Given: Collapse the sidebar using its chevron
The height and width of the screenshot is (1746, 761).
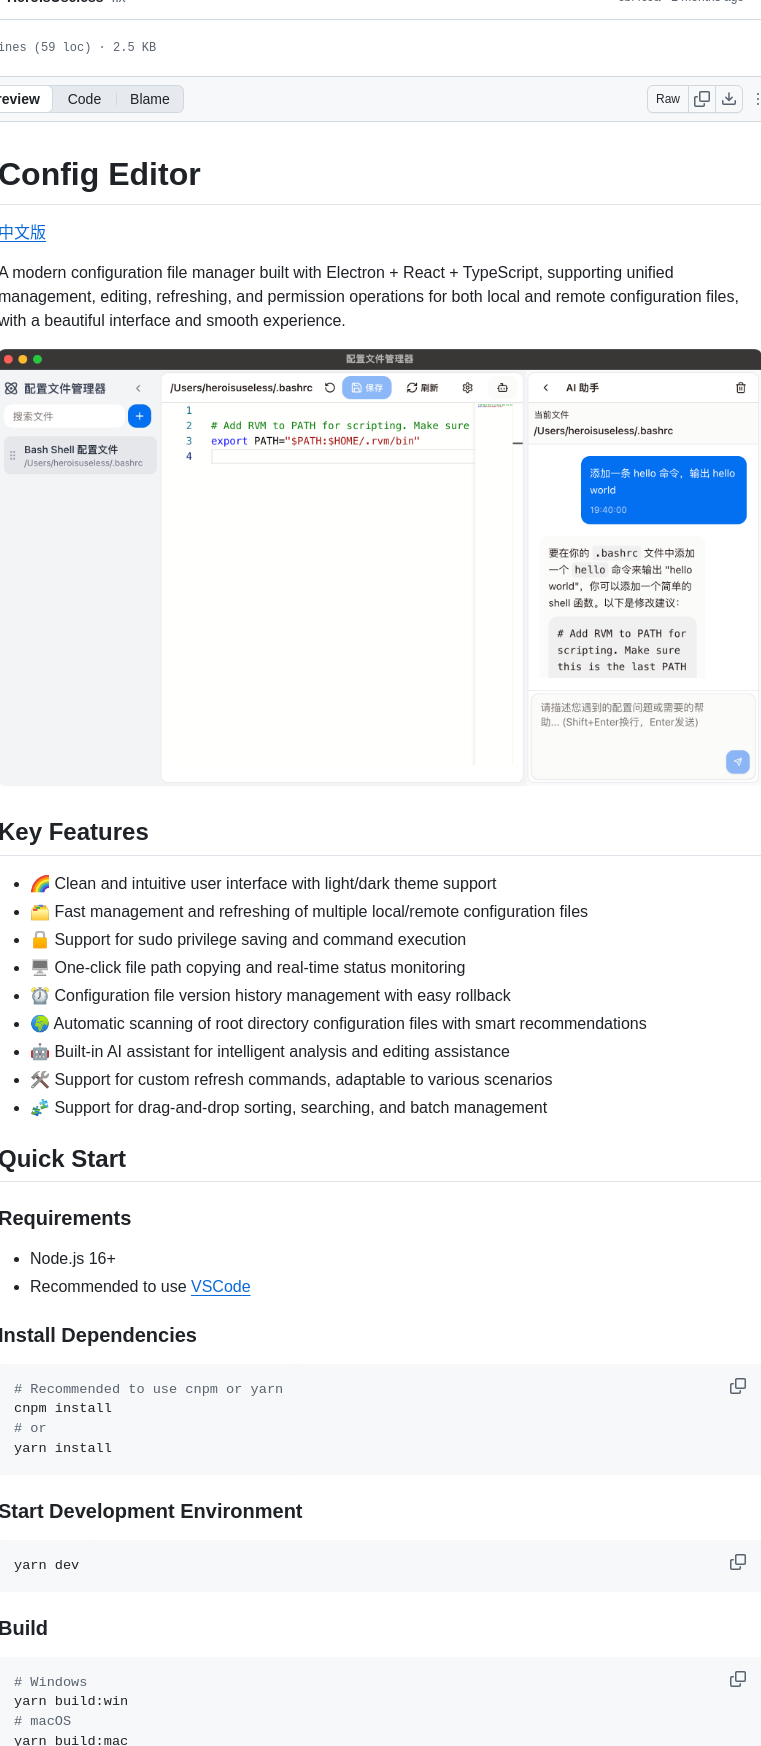Looking at the screenshot, I should tap(138, 388).
